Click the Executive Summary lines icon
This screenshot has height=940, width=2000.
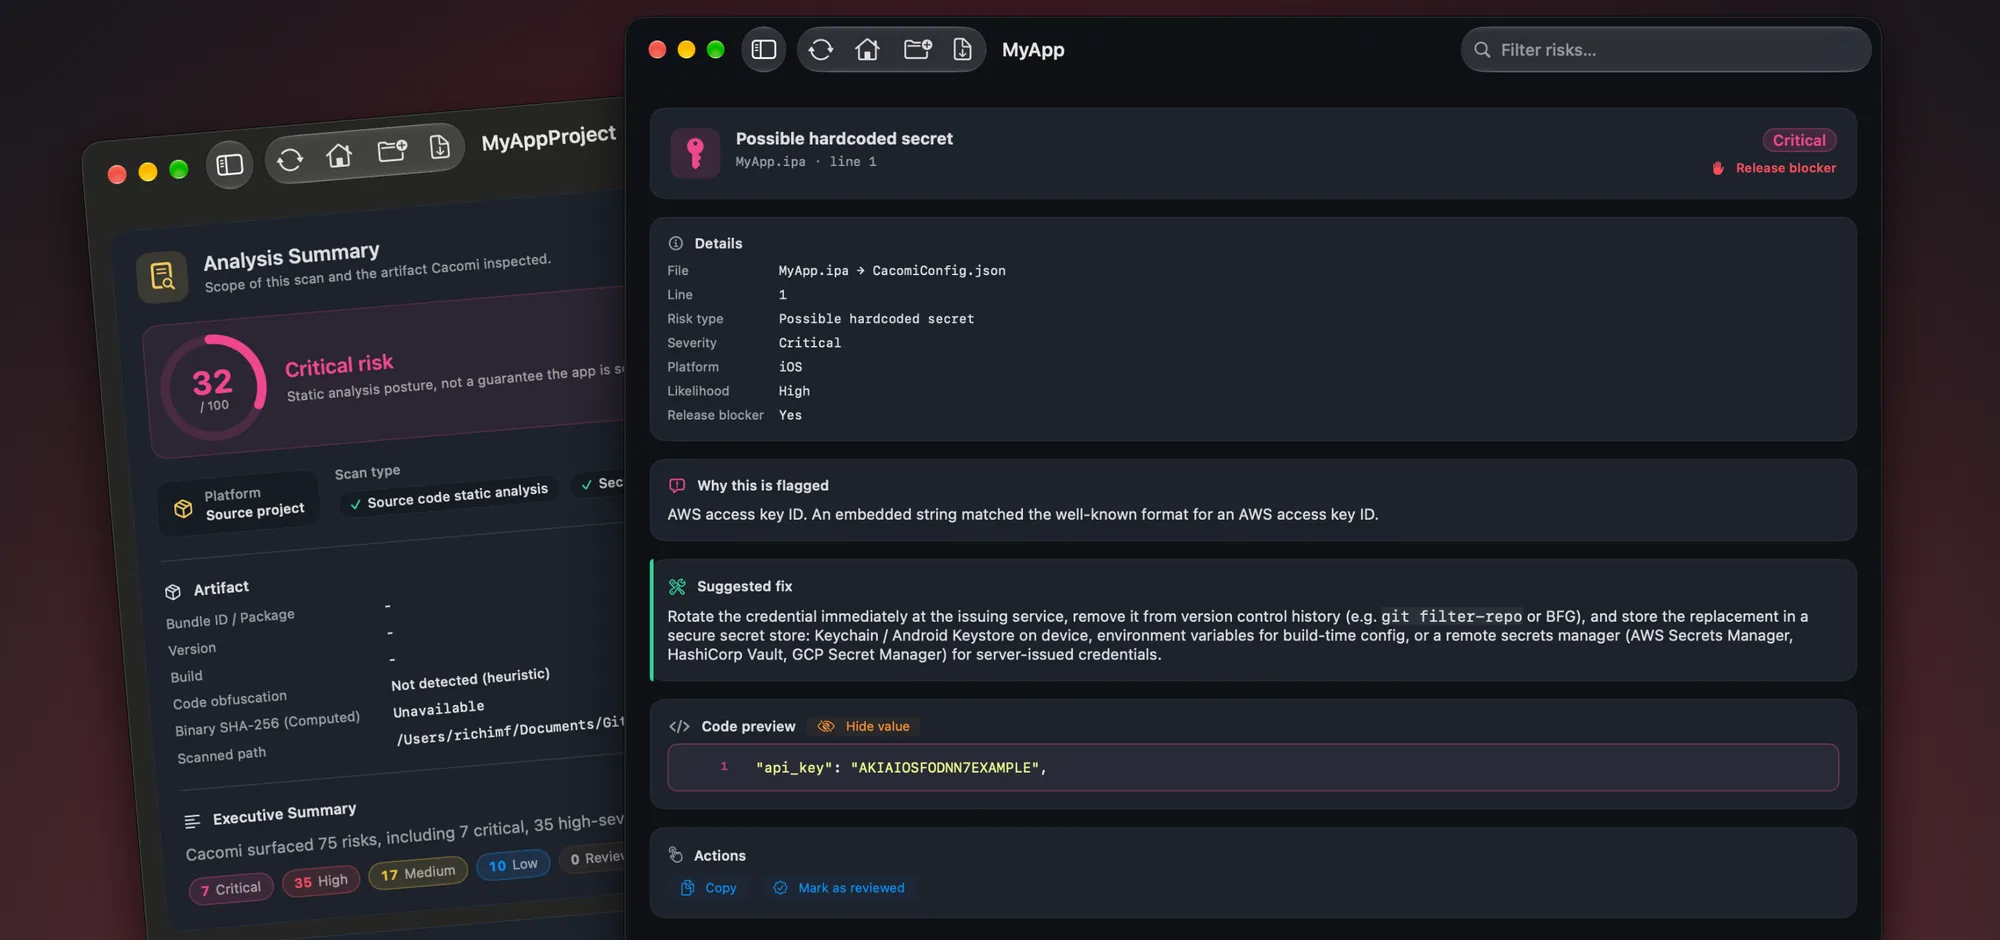tap(192, 821)
